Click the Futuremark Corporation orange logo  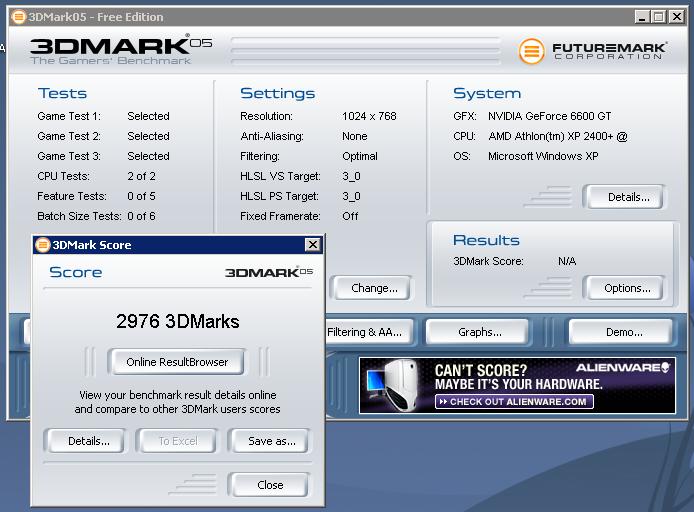[532, 51]
